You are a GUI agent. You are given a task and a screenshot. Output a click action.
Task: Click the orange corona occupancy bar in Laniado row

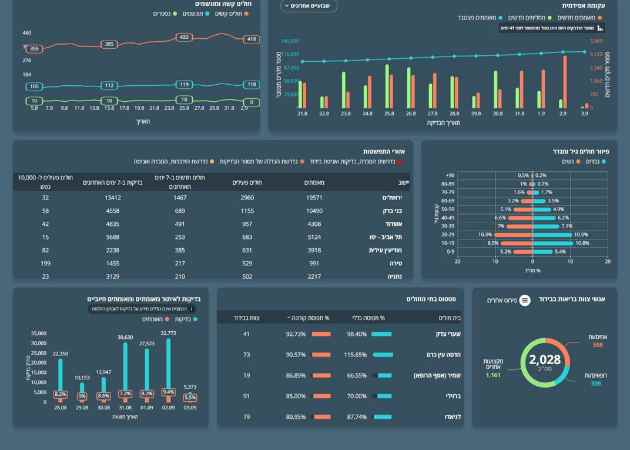click(322, 417)
